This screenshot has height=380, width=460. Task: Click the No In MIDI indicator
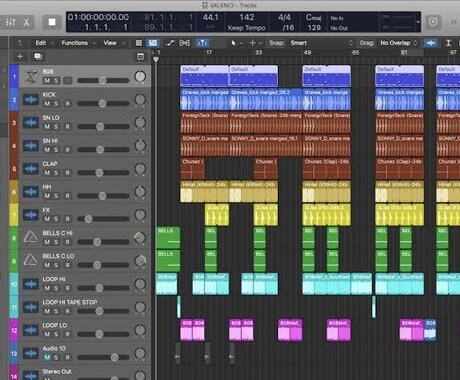pos(337,18)
